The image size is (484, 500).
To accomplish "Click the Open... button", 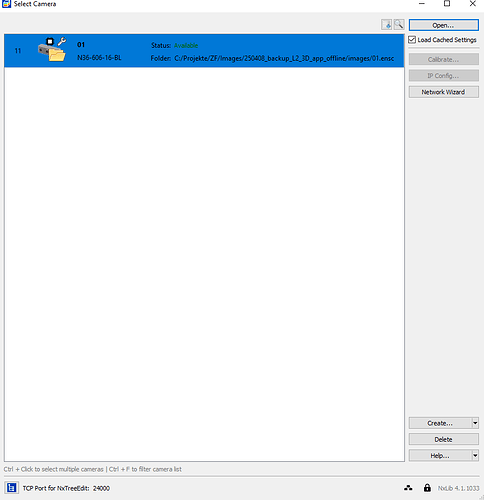I will click(x=444, y=25).
